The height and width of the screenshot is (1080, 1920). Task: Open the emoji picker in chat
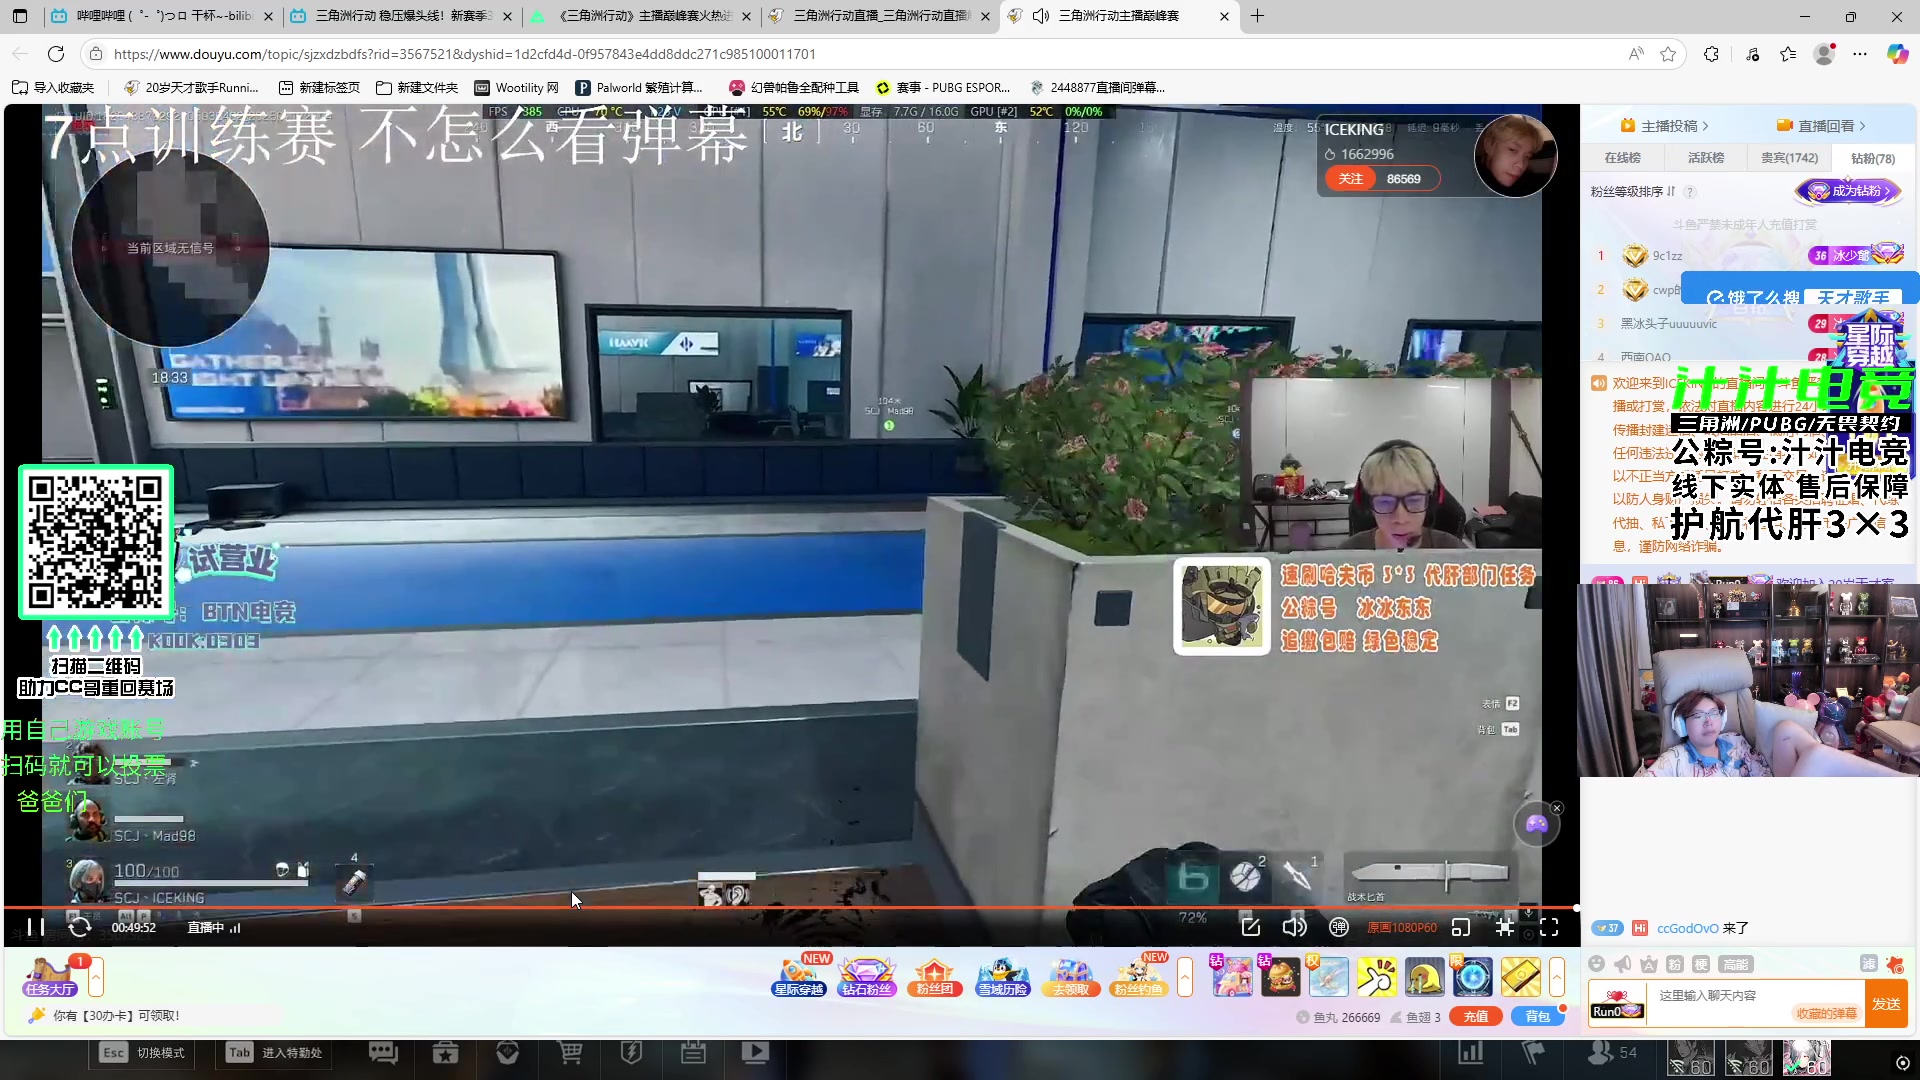pos(1596,964)
